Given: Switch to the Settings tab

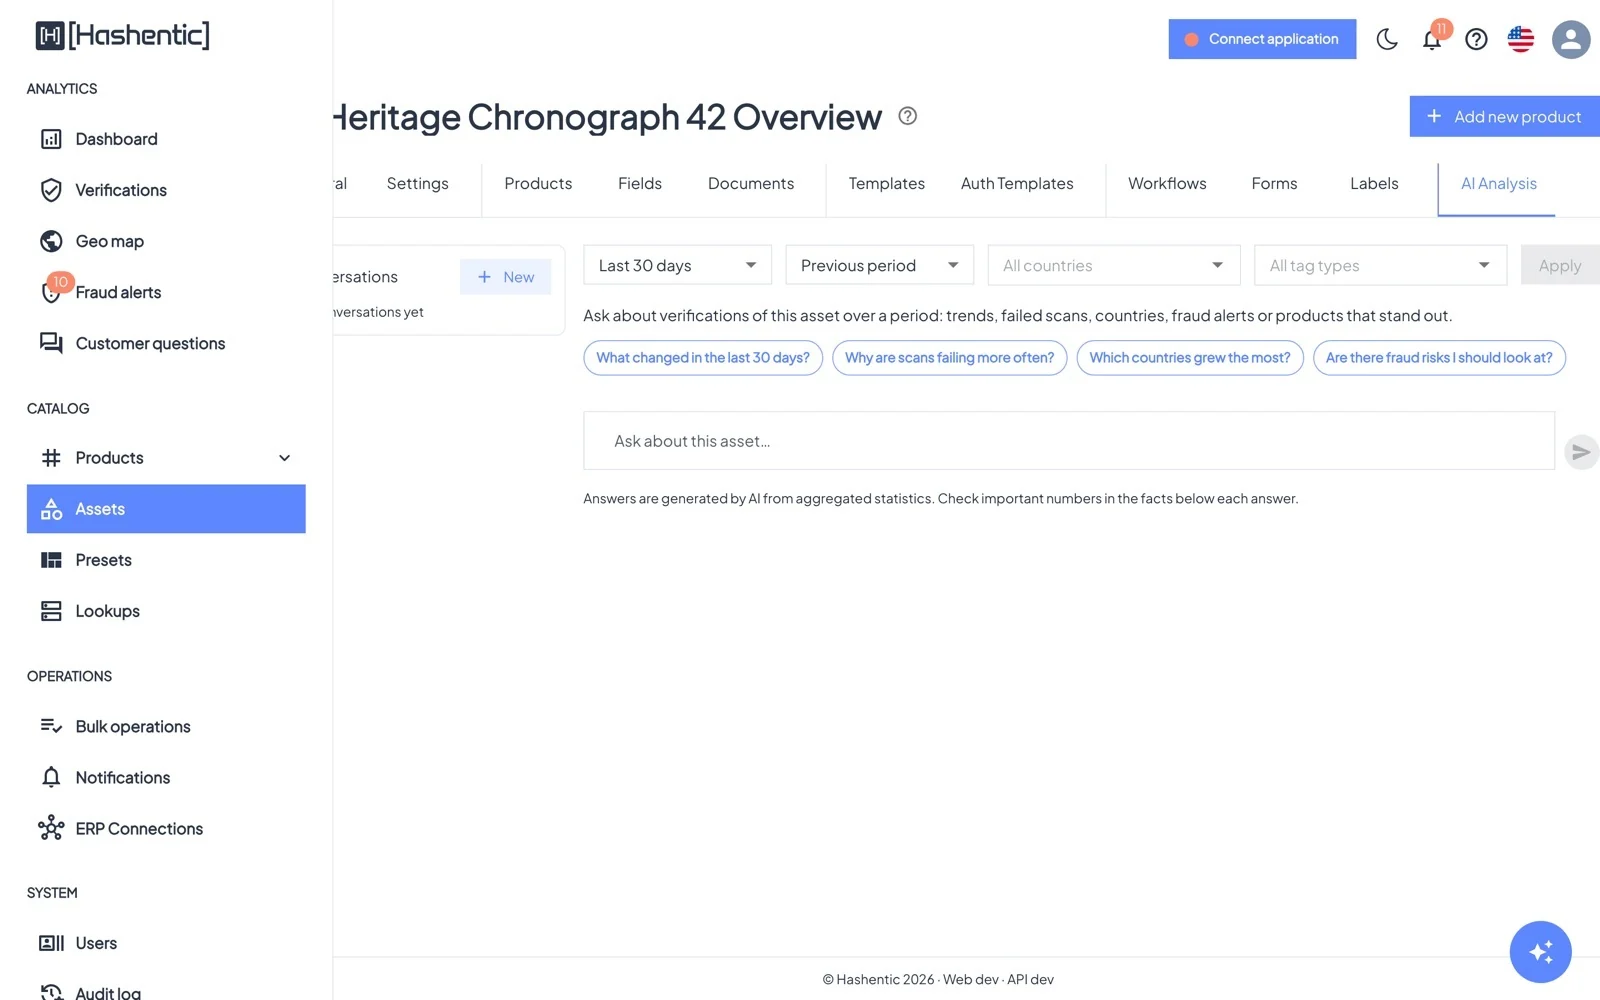Looking at the screenshot, I should coord(417,184).
